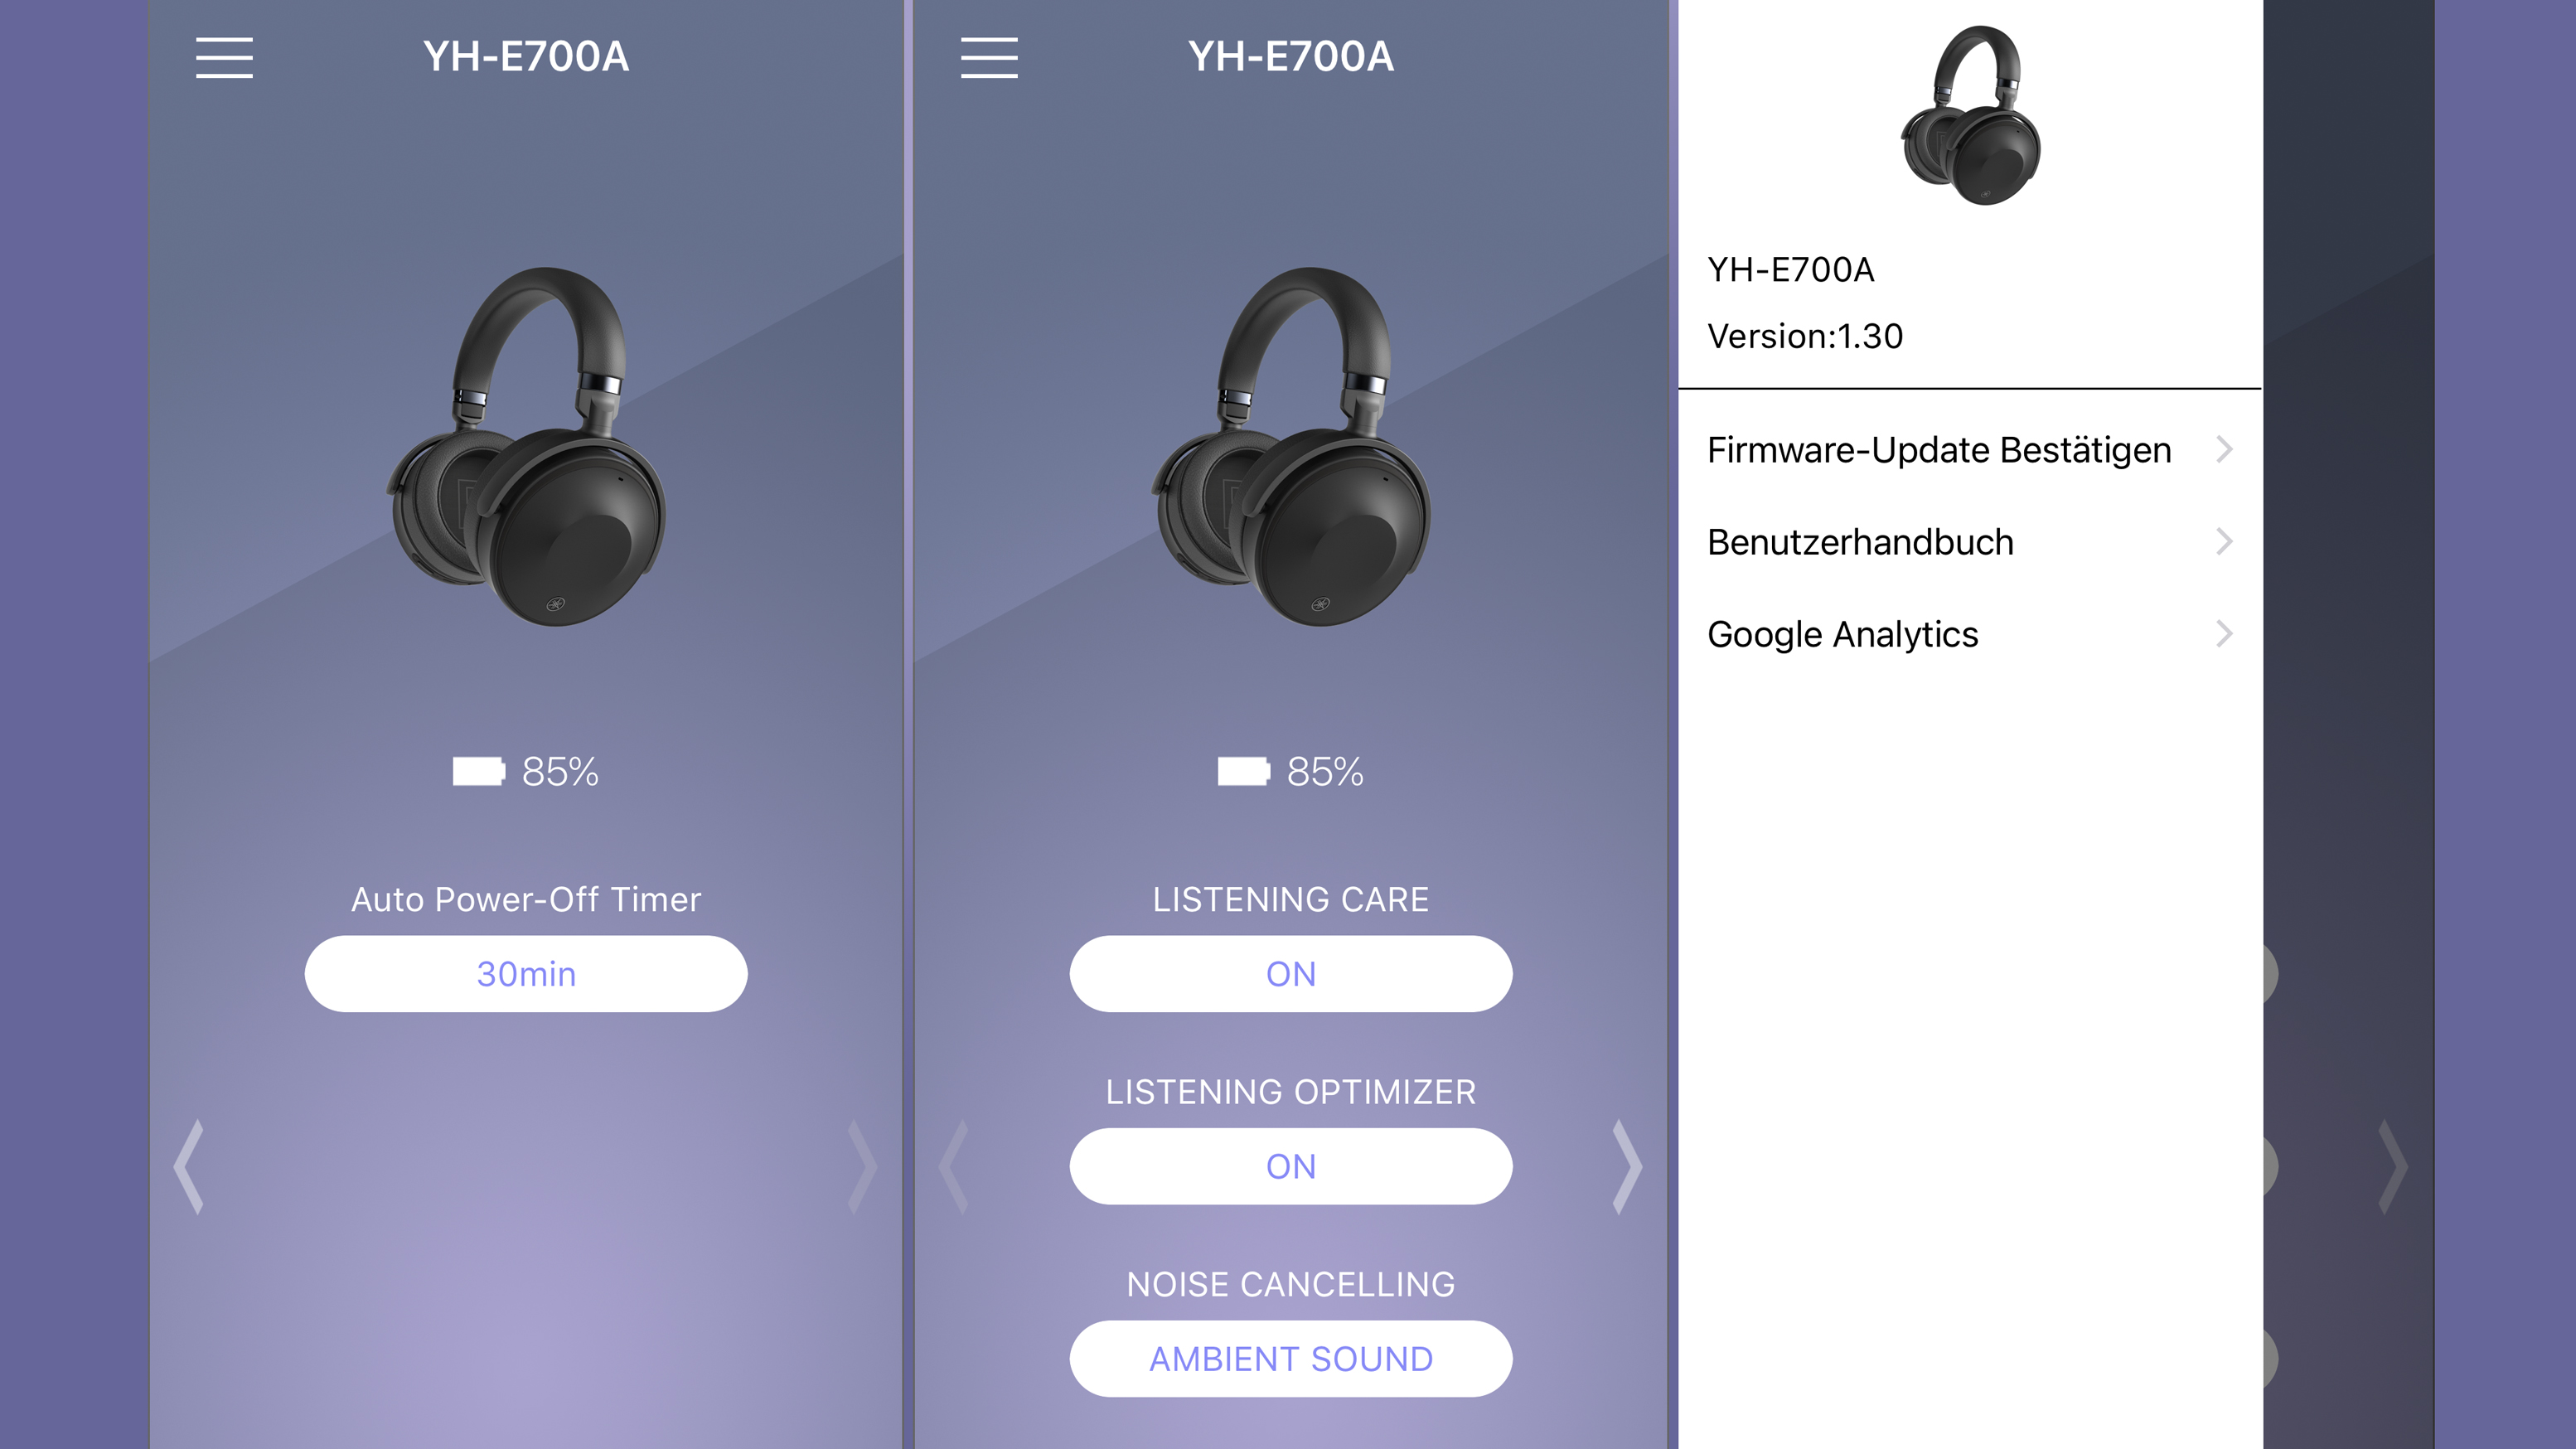Go to next page on Listening Care screen

[1627, 1166]
